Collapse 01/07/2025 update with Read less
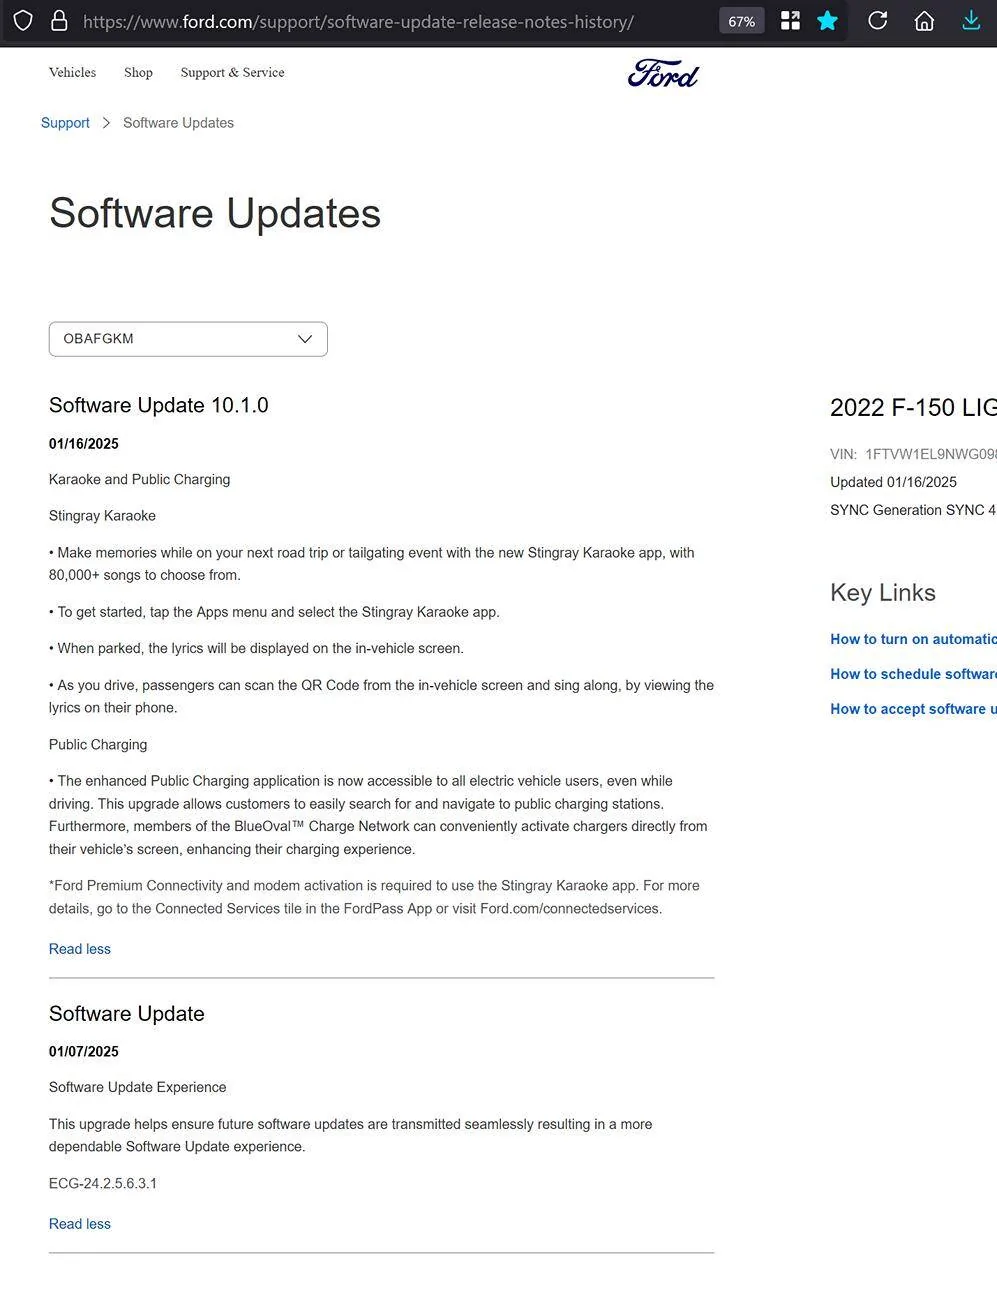997x1300 pixels. click(80, 1224)
